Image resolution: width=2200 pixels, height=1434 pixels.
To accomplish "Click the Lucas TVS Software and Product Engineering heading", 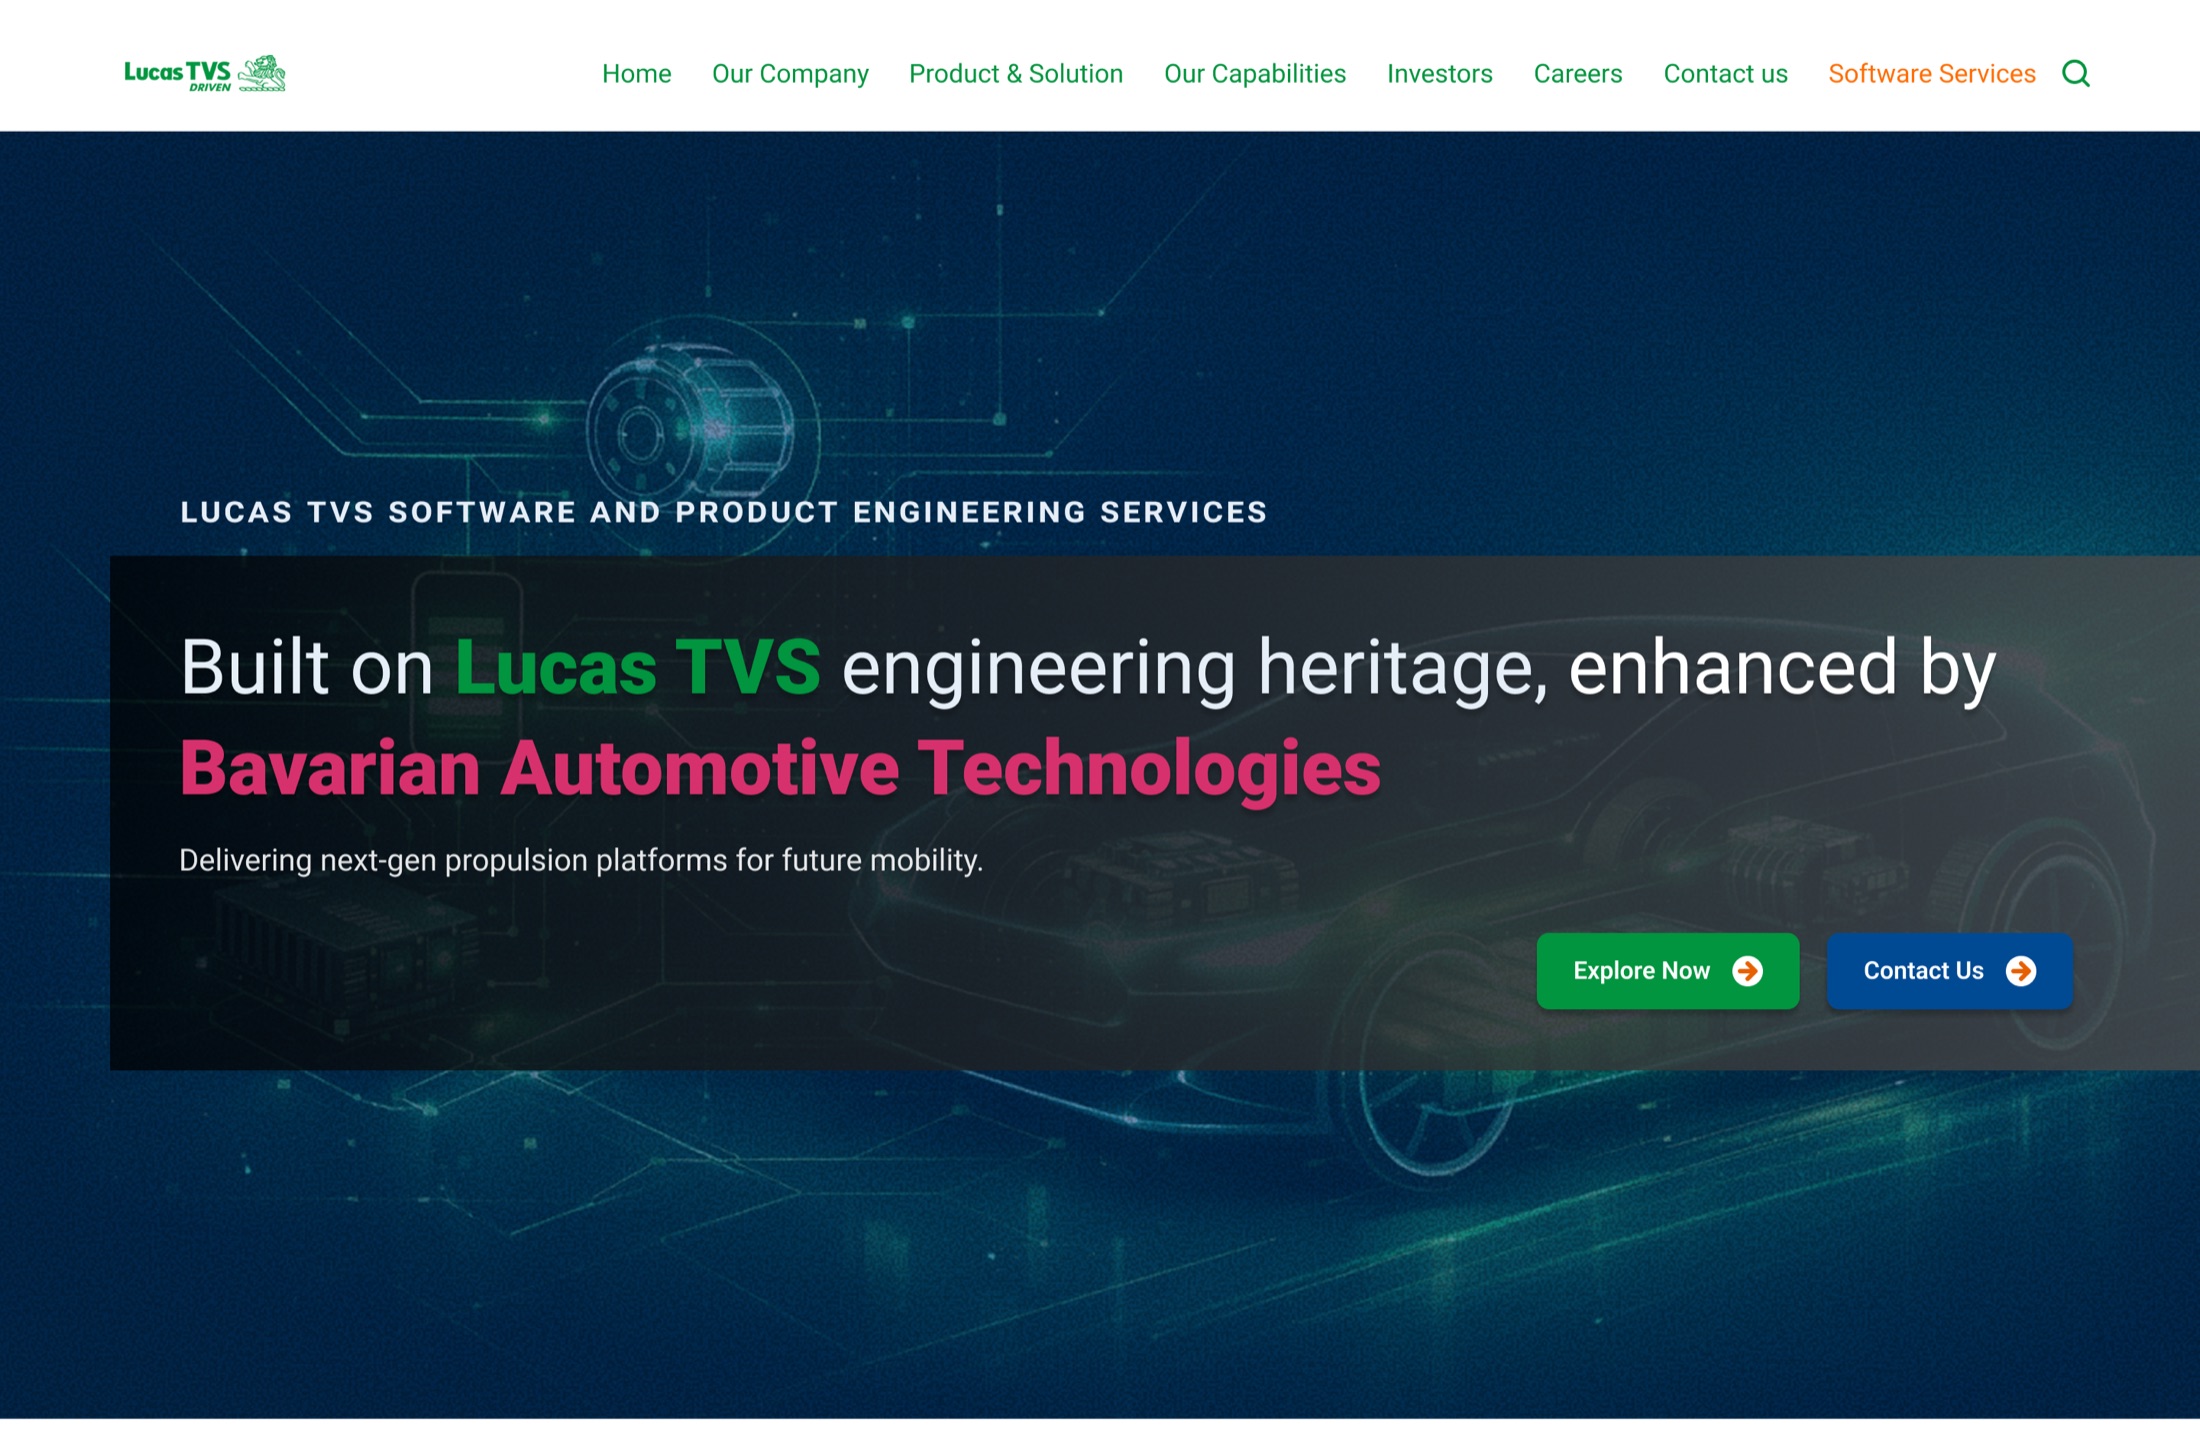I will click(x=724, y=512).
